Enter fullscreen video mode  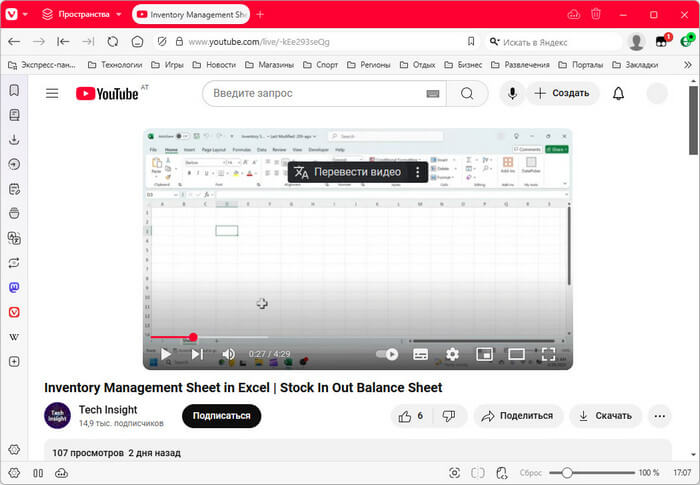548,354
